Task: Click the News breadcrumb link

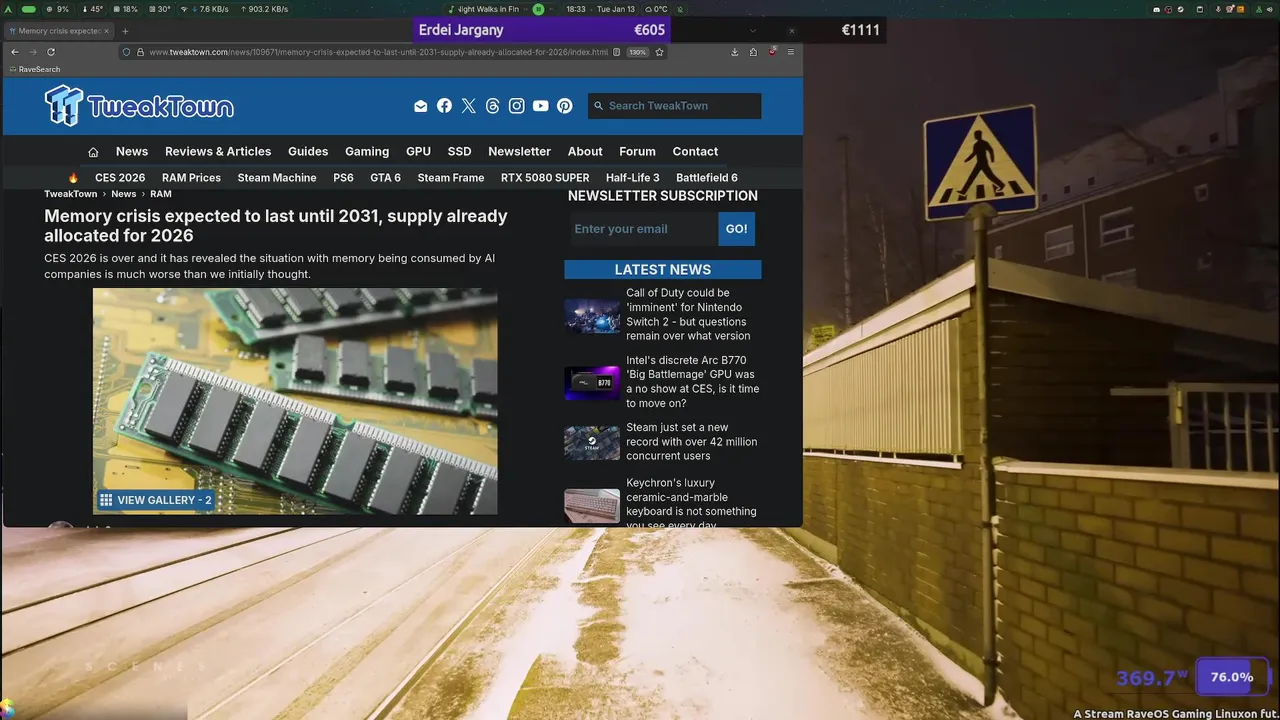Action: click(x=124, y=194)
